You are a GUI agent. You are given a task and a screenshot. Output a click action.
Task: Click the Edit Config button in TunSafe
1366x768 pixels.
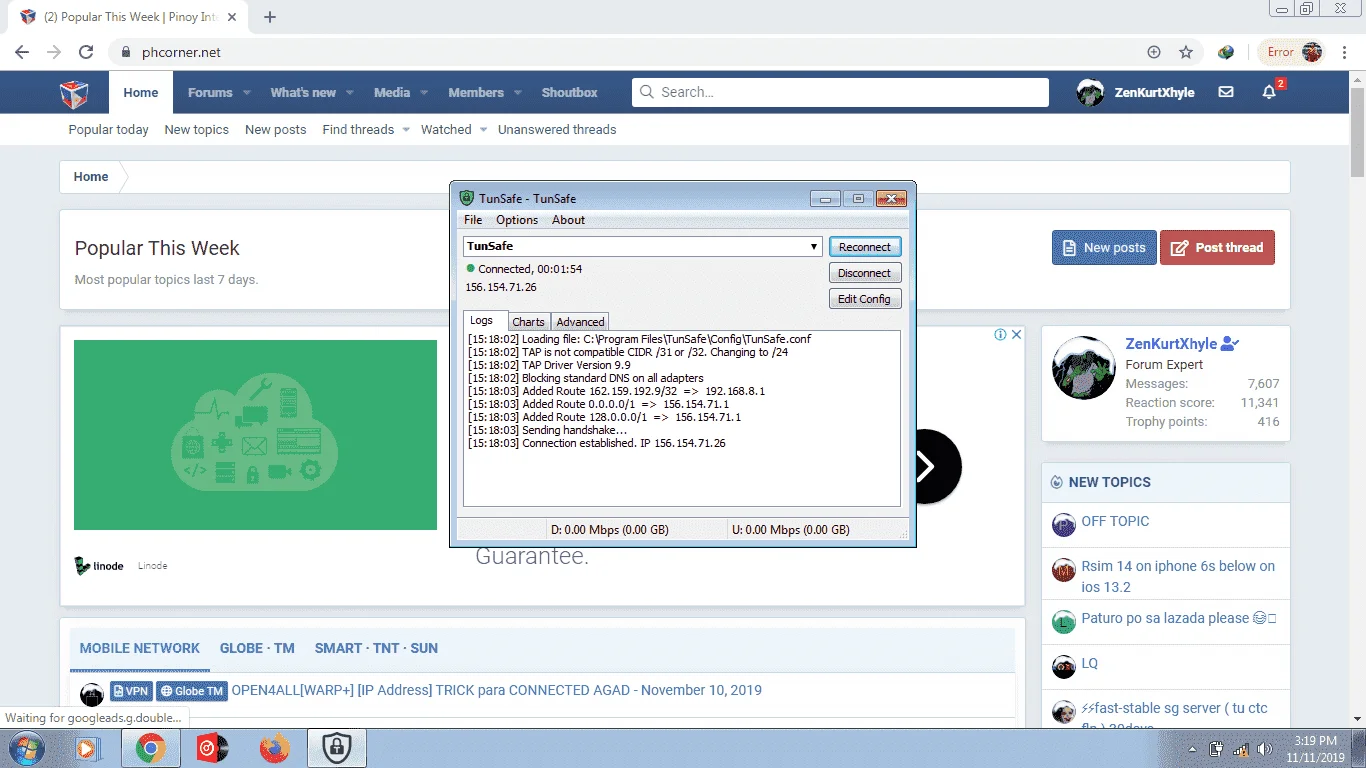pyautogui.click(x=865, y=299)
